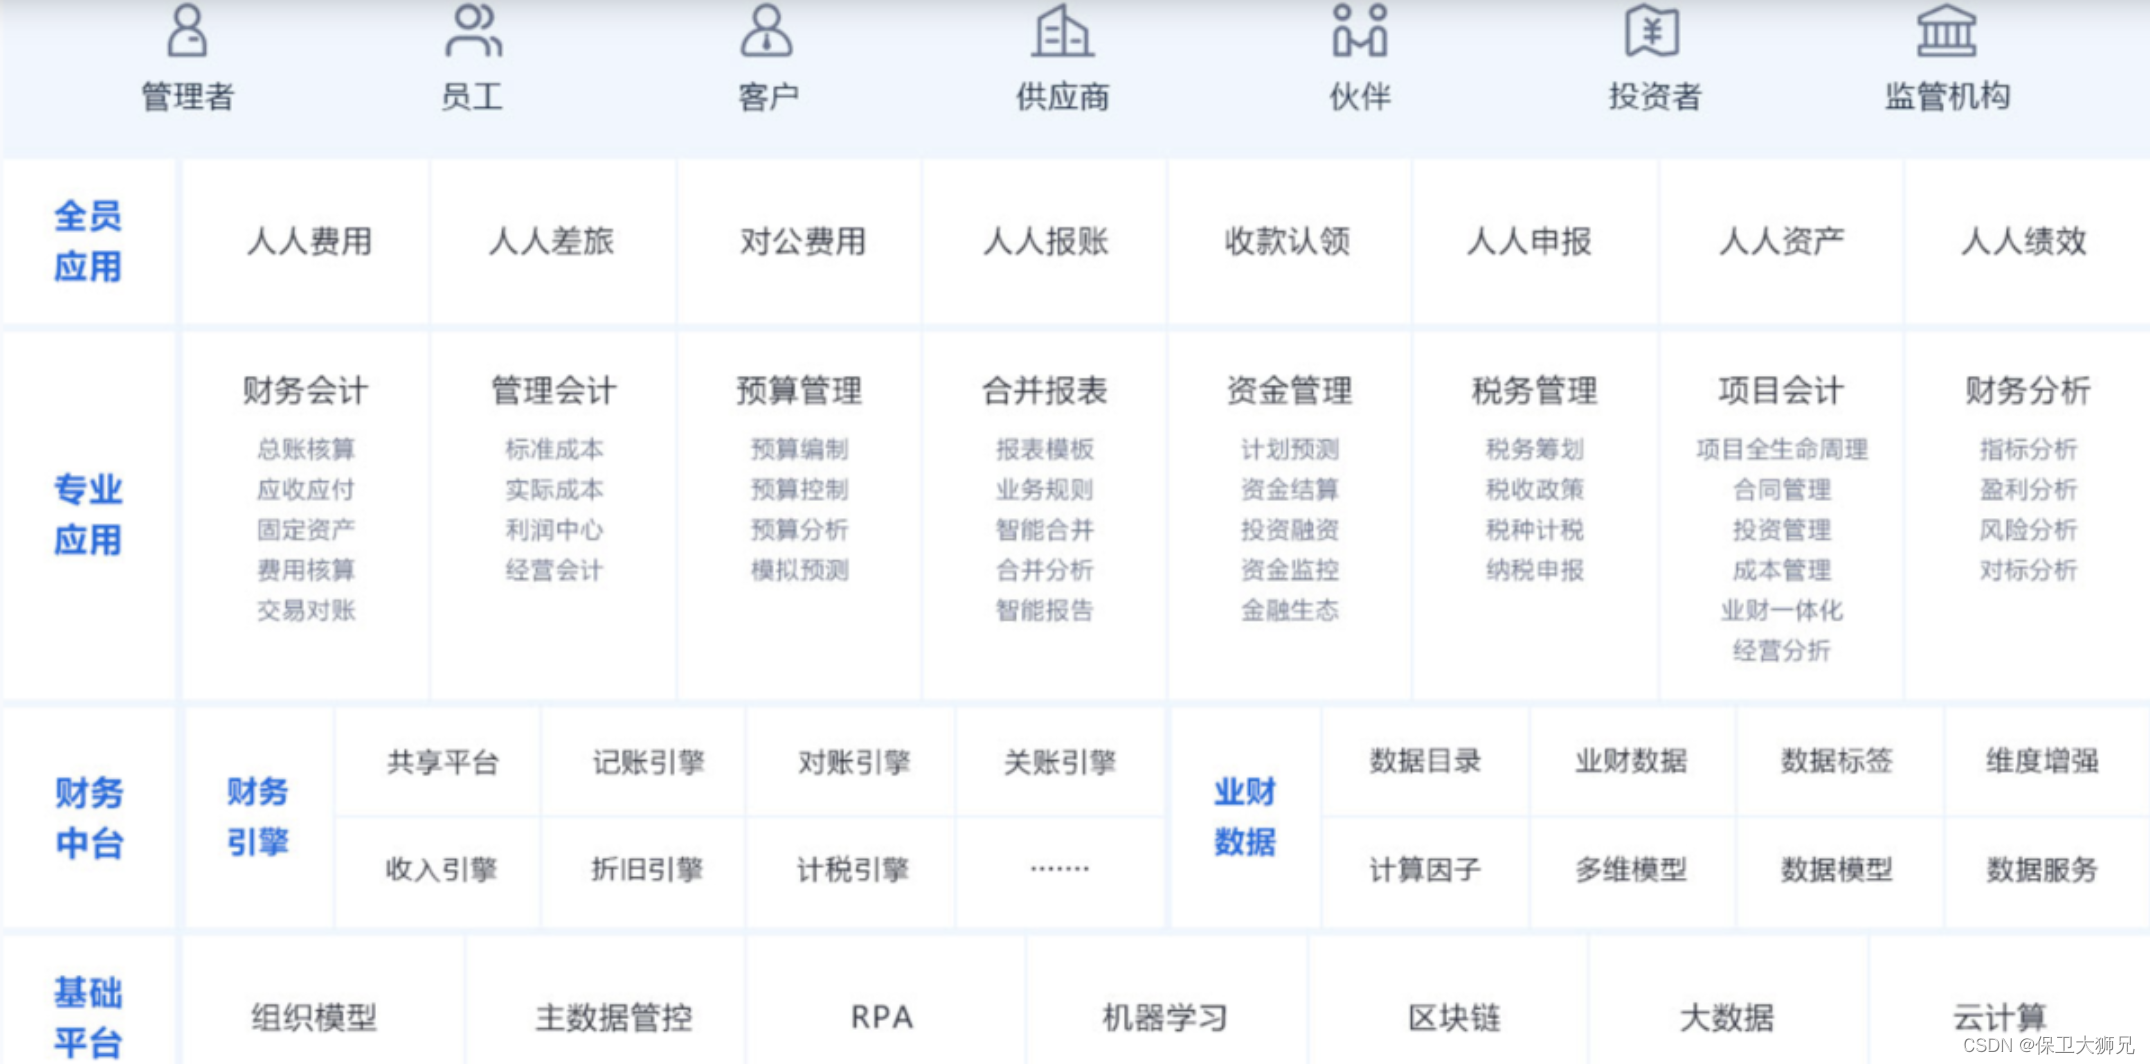Select the 人人费用 cell
Viewport: 2150px width, 1064px height.
pyautogui.click(x=306, y=242)
